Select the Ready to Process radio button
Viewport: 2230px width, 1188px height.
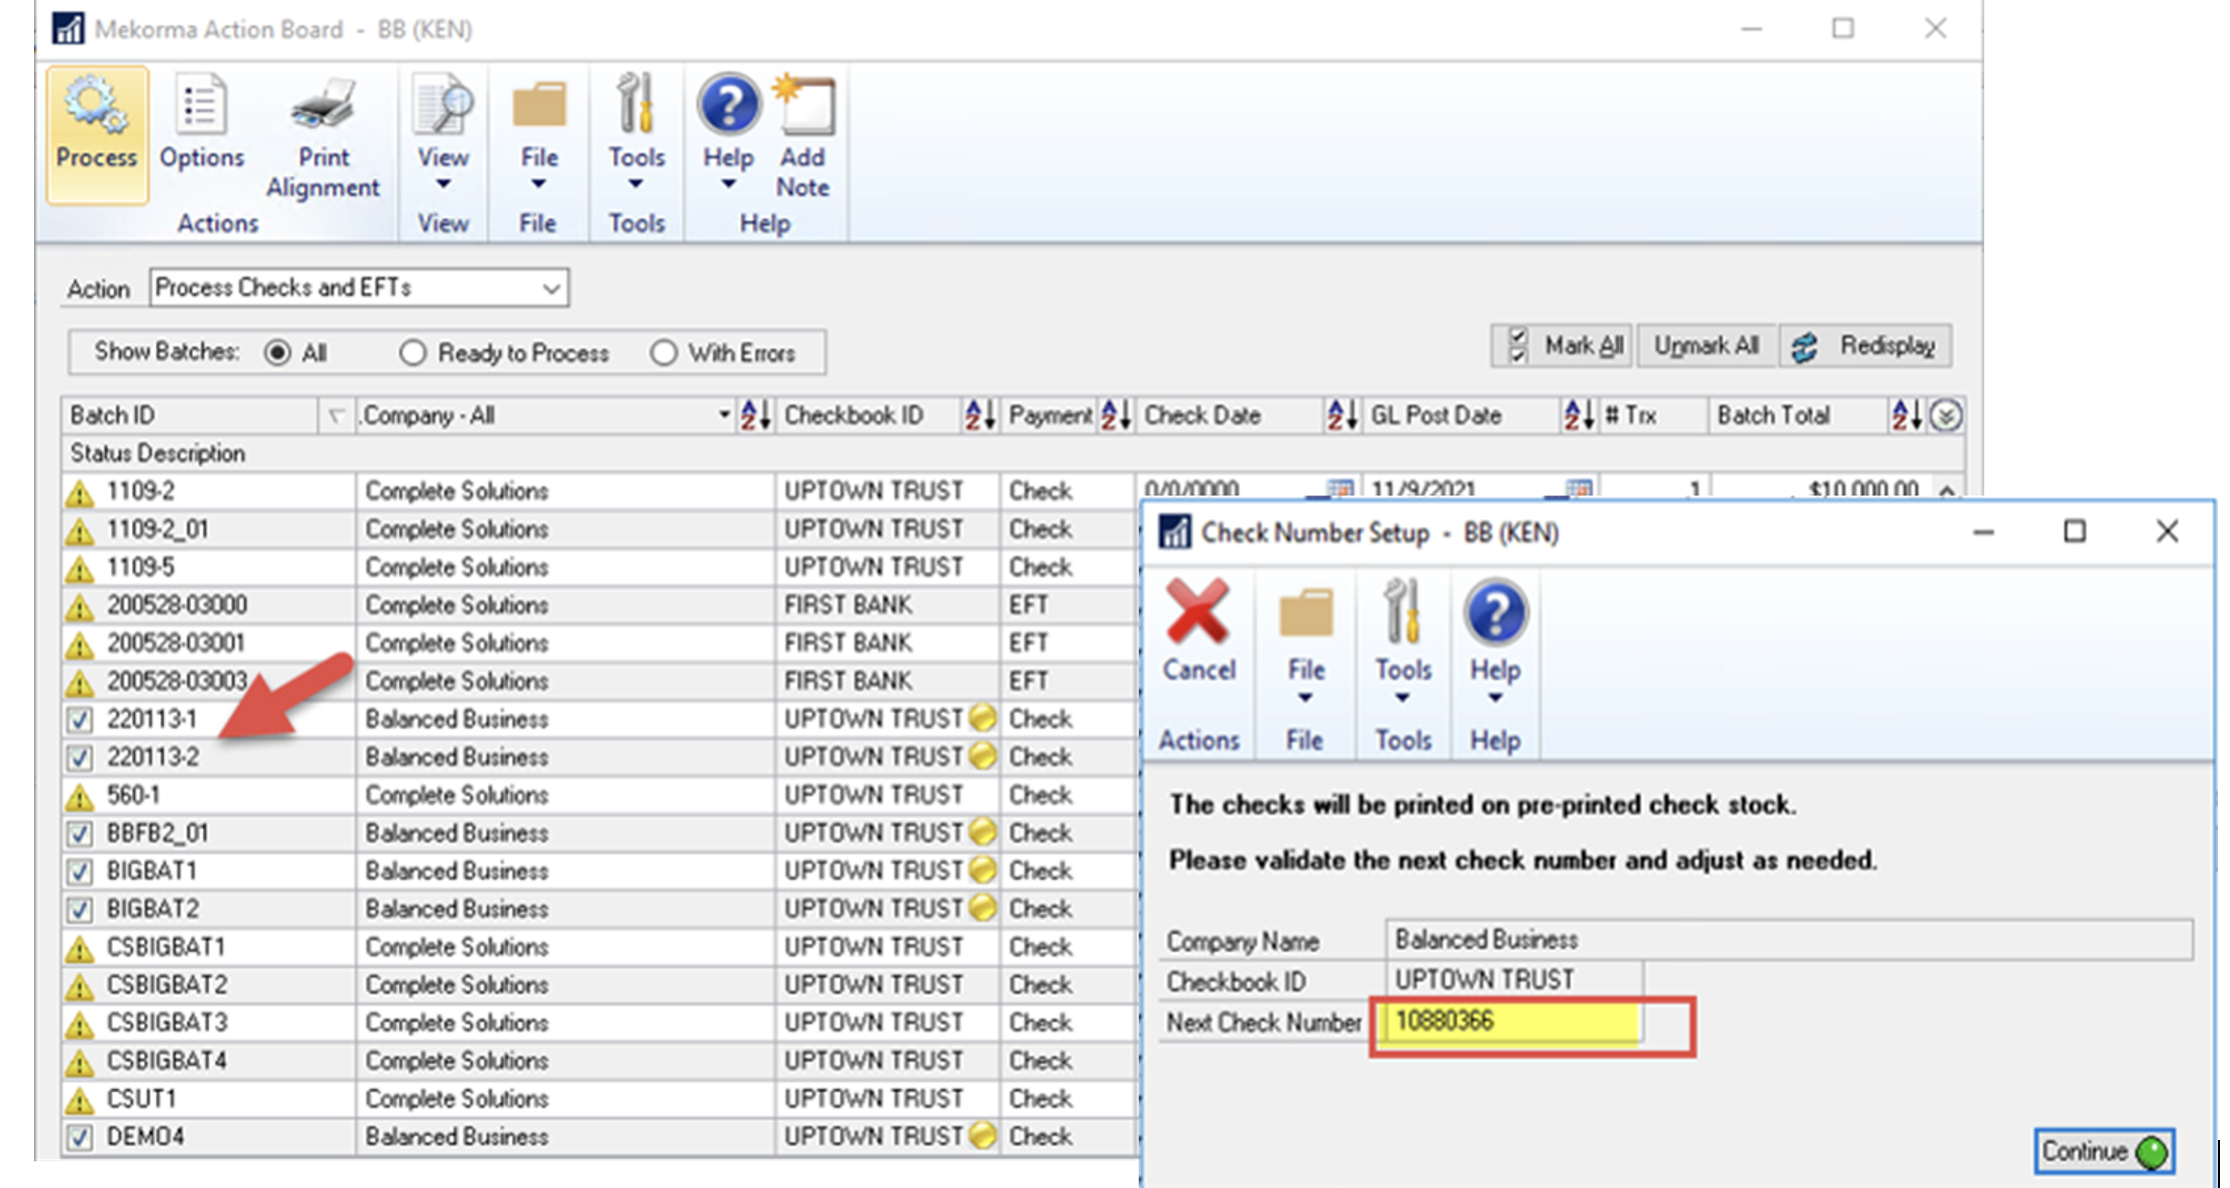[x=413, y=352]
